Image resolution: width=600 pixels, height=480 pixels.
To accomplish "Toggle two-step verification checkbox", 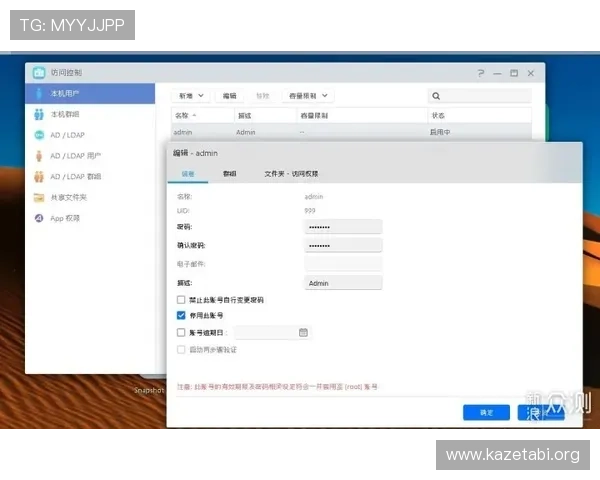I will coord(181,349).
